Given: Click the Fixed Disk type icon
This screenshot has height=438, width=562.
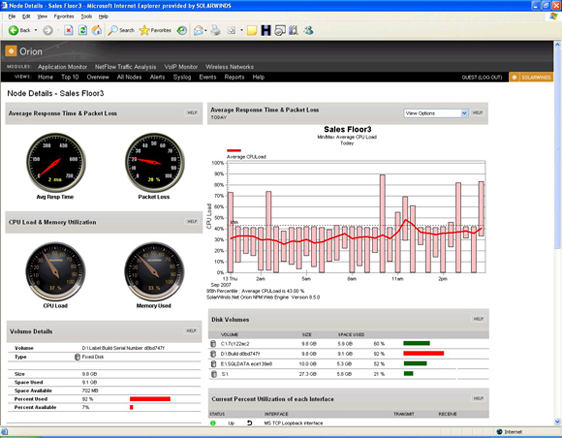Looking at the screenshot, I should click(77, 357).
